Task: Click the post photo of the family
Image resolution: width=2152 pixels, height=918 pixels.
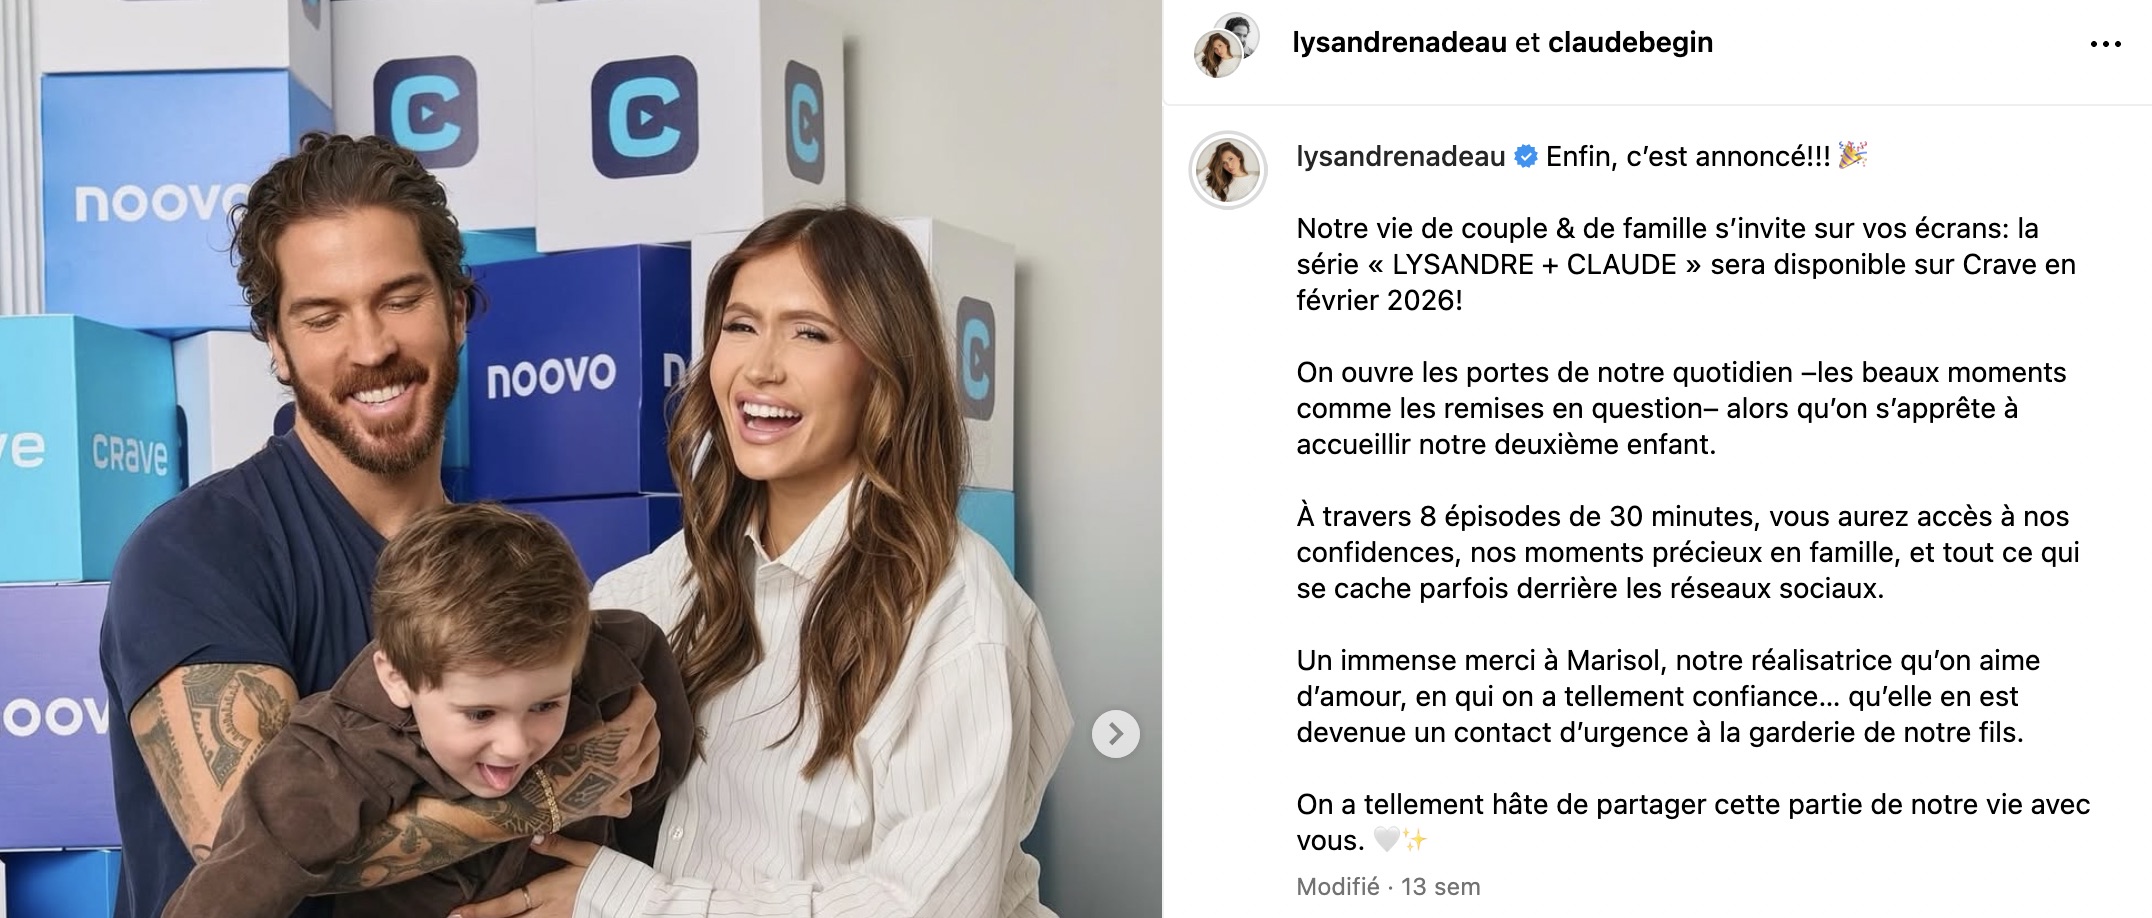Action: [x=580, y=459]
